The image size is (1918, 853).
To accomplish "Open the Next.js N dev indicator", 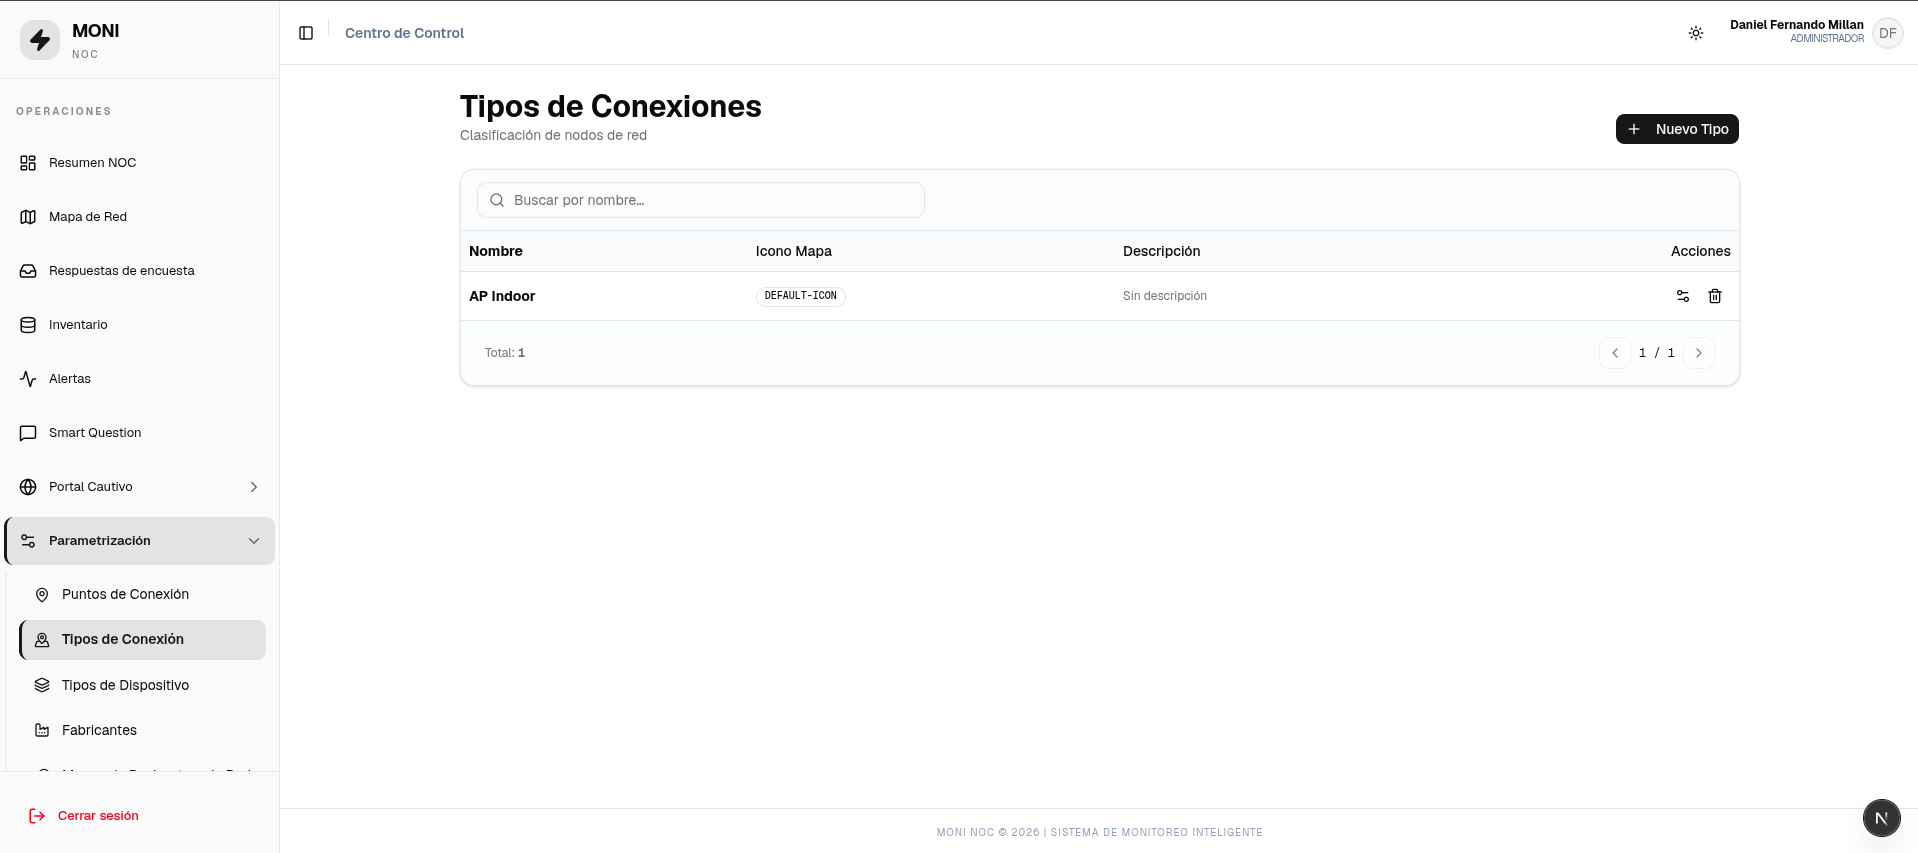I will [1881, 818].
